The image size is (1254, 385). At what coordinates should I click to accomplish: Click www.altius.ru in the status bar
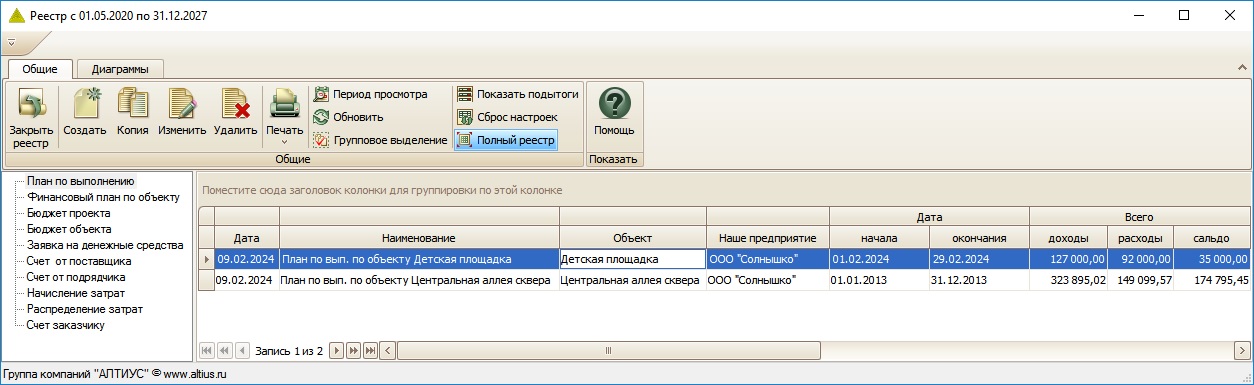(x=195, y=374)
